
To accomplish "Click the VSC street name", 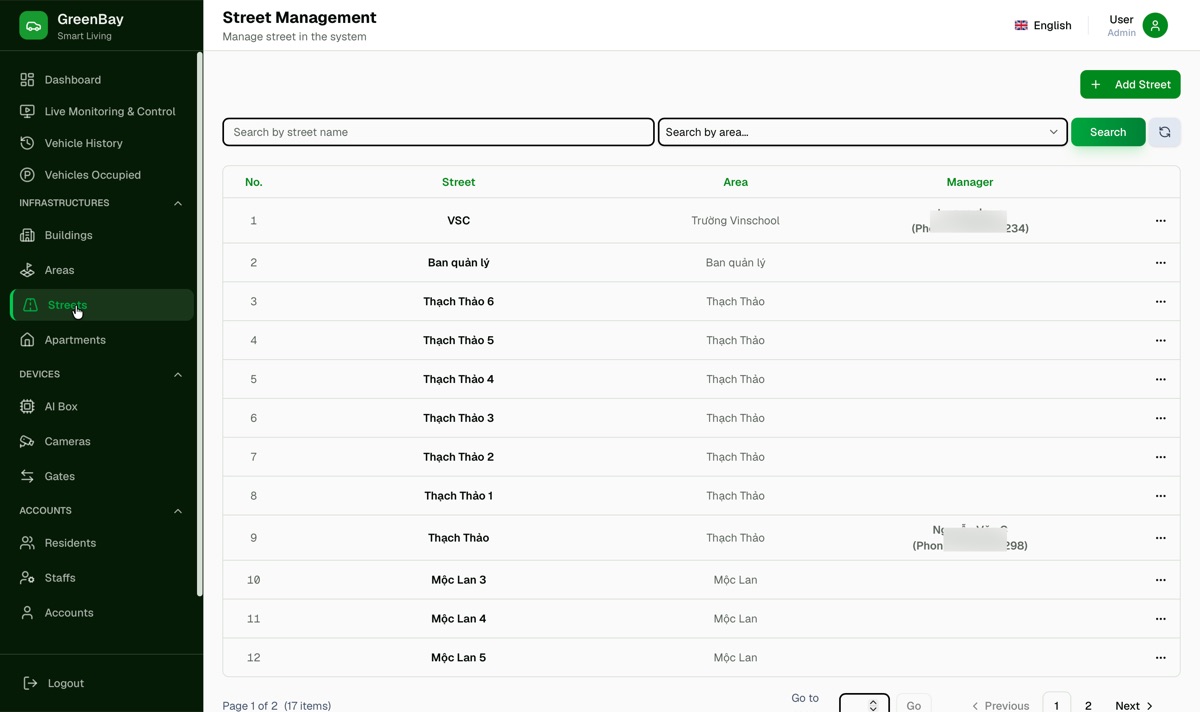I will click(x=458, y=221).
